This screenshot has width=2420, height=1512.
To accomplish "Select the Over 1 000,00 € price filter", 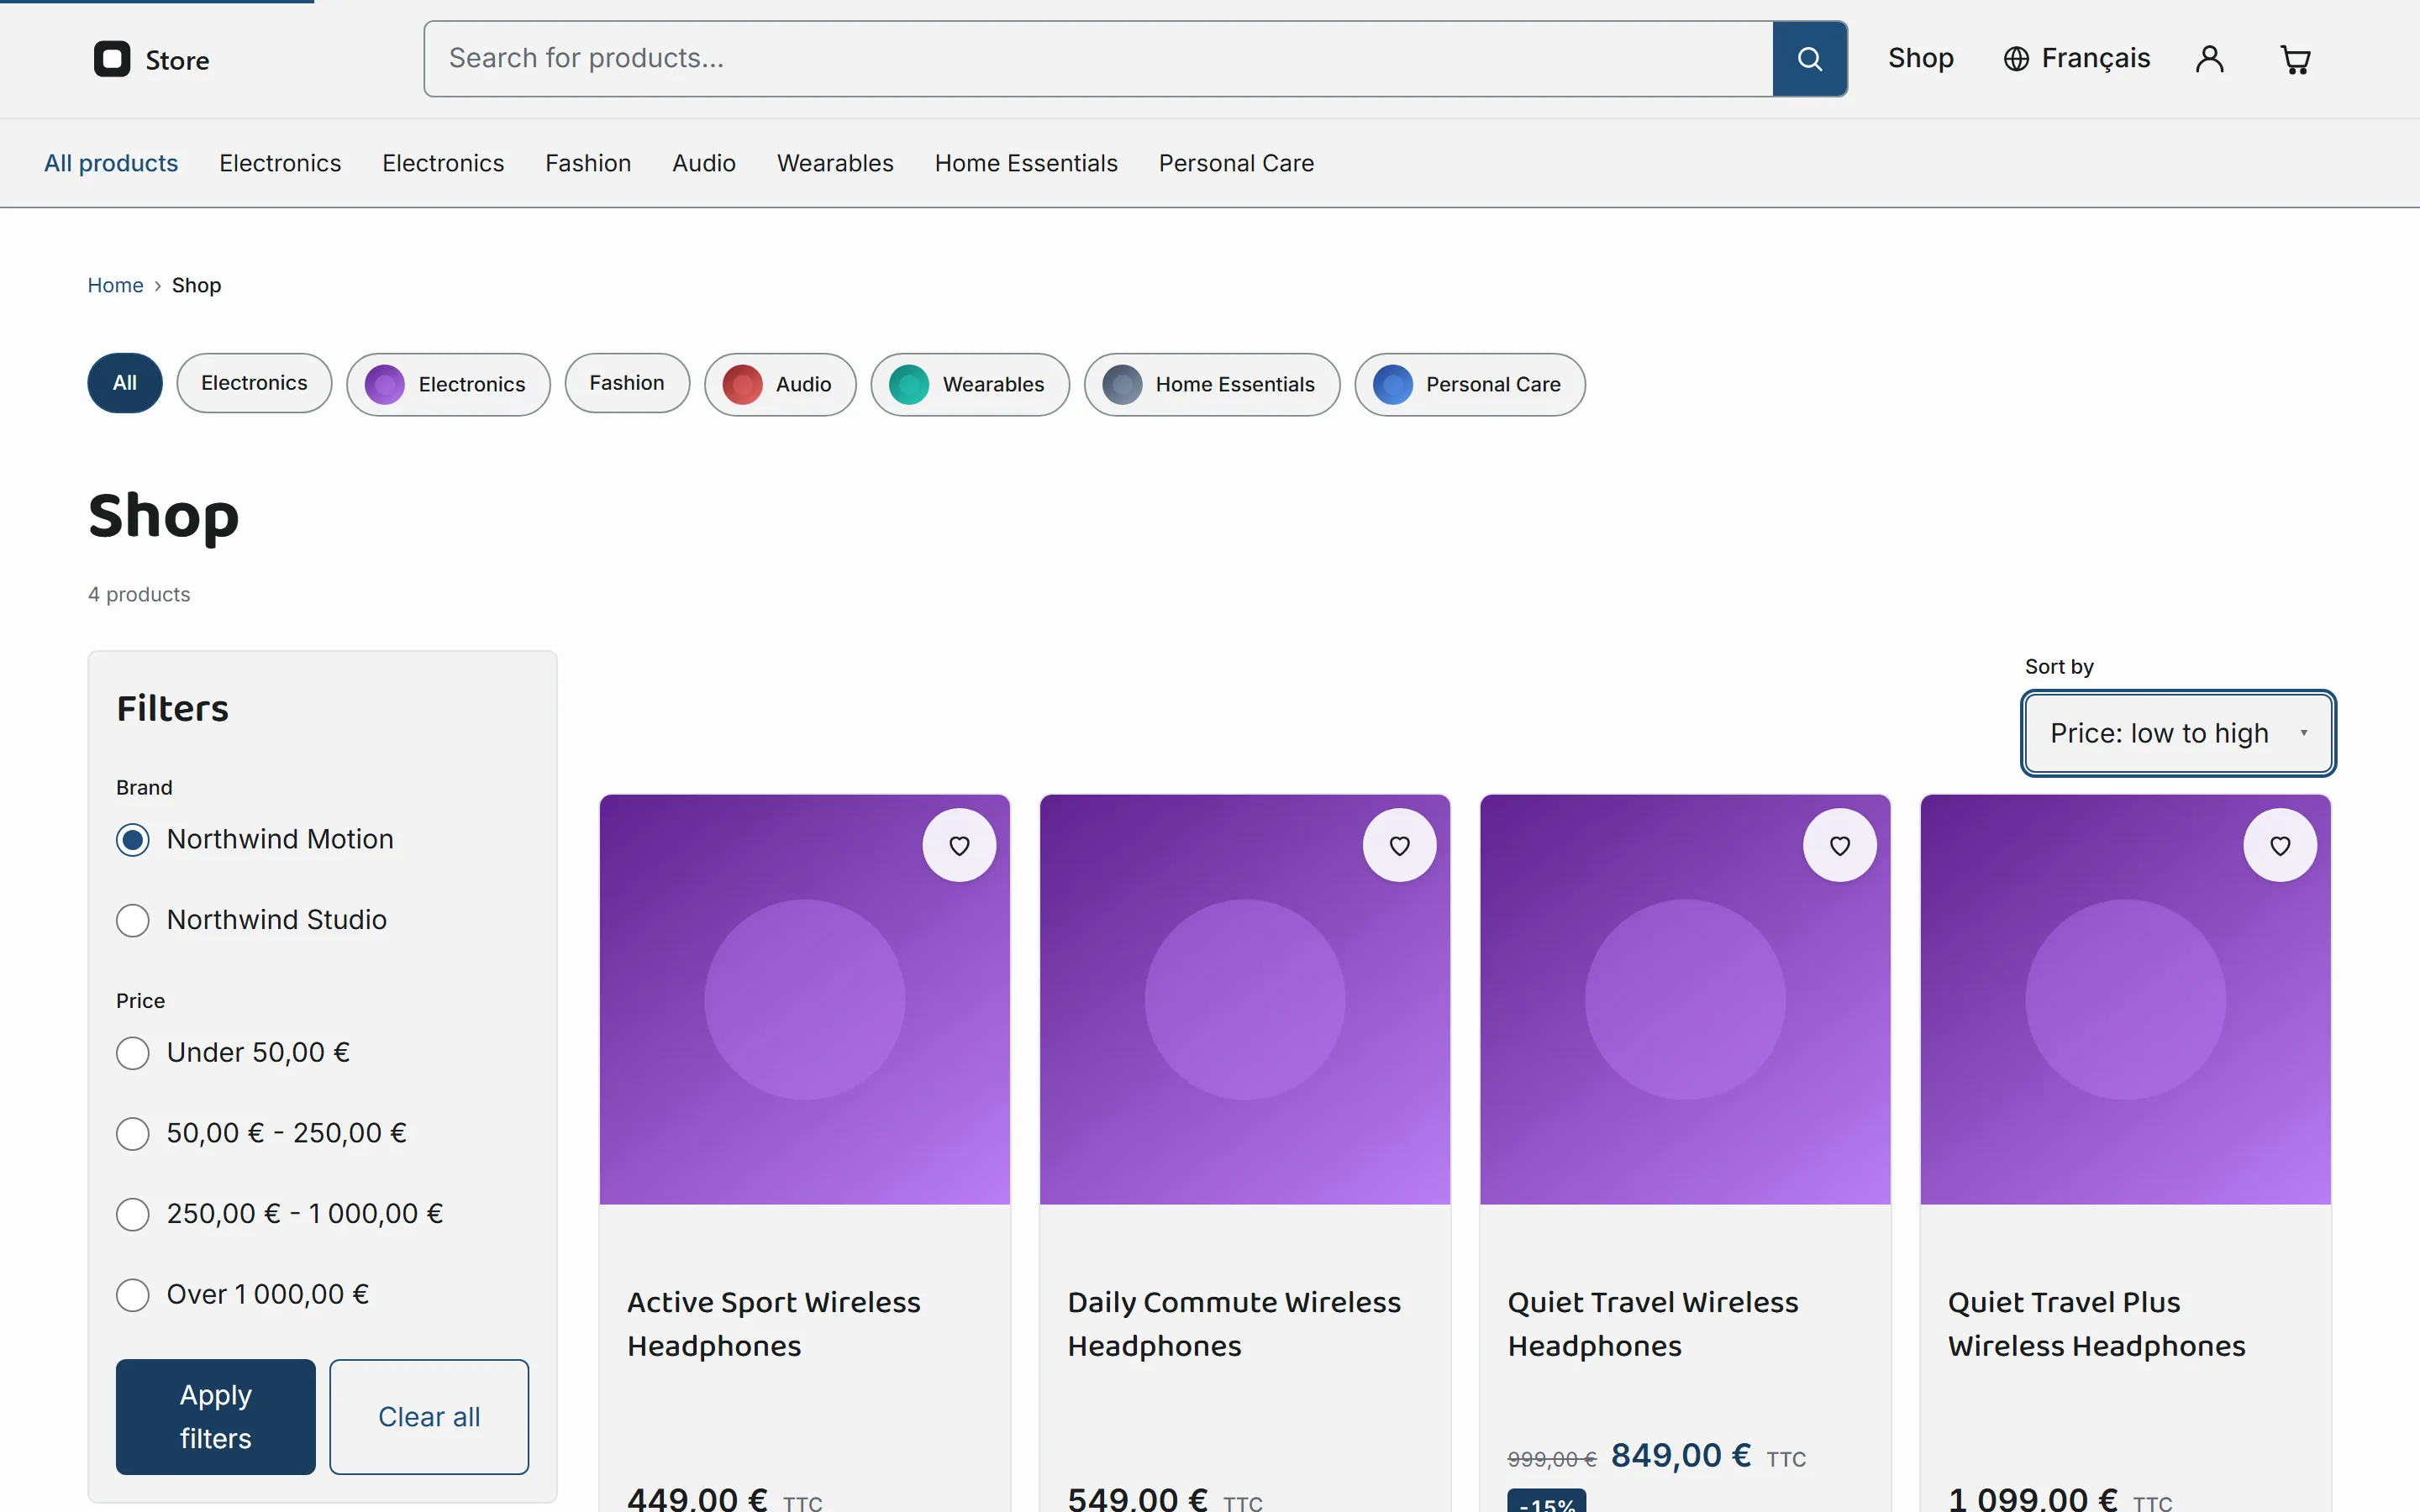I will pos(133,1295).
